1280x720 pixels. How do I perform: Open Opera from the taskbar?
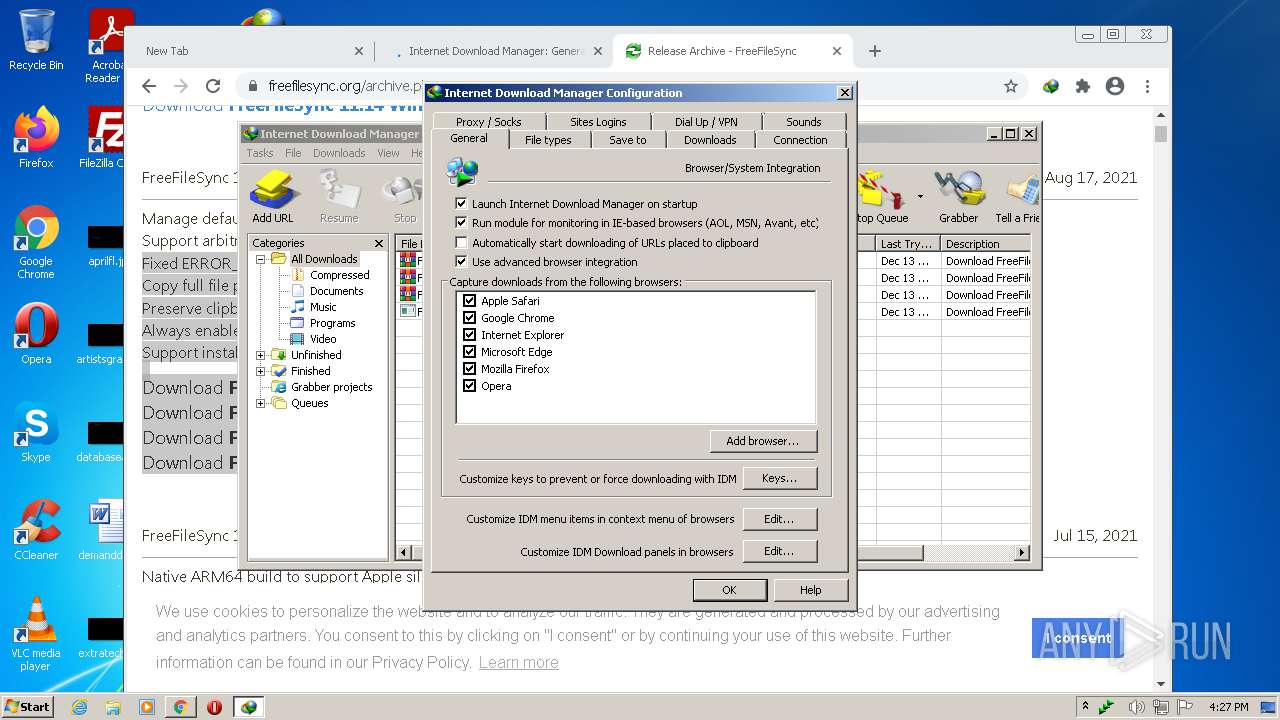point(214,707)
